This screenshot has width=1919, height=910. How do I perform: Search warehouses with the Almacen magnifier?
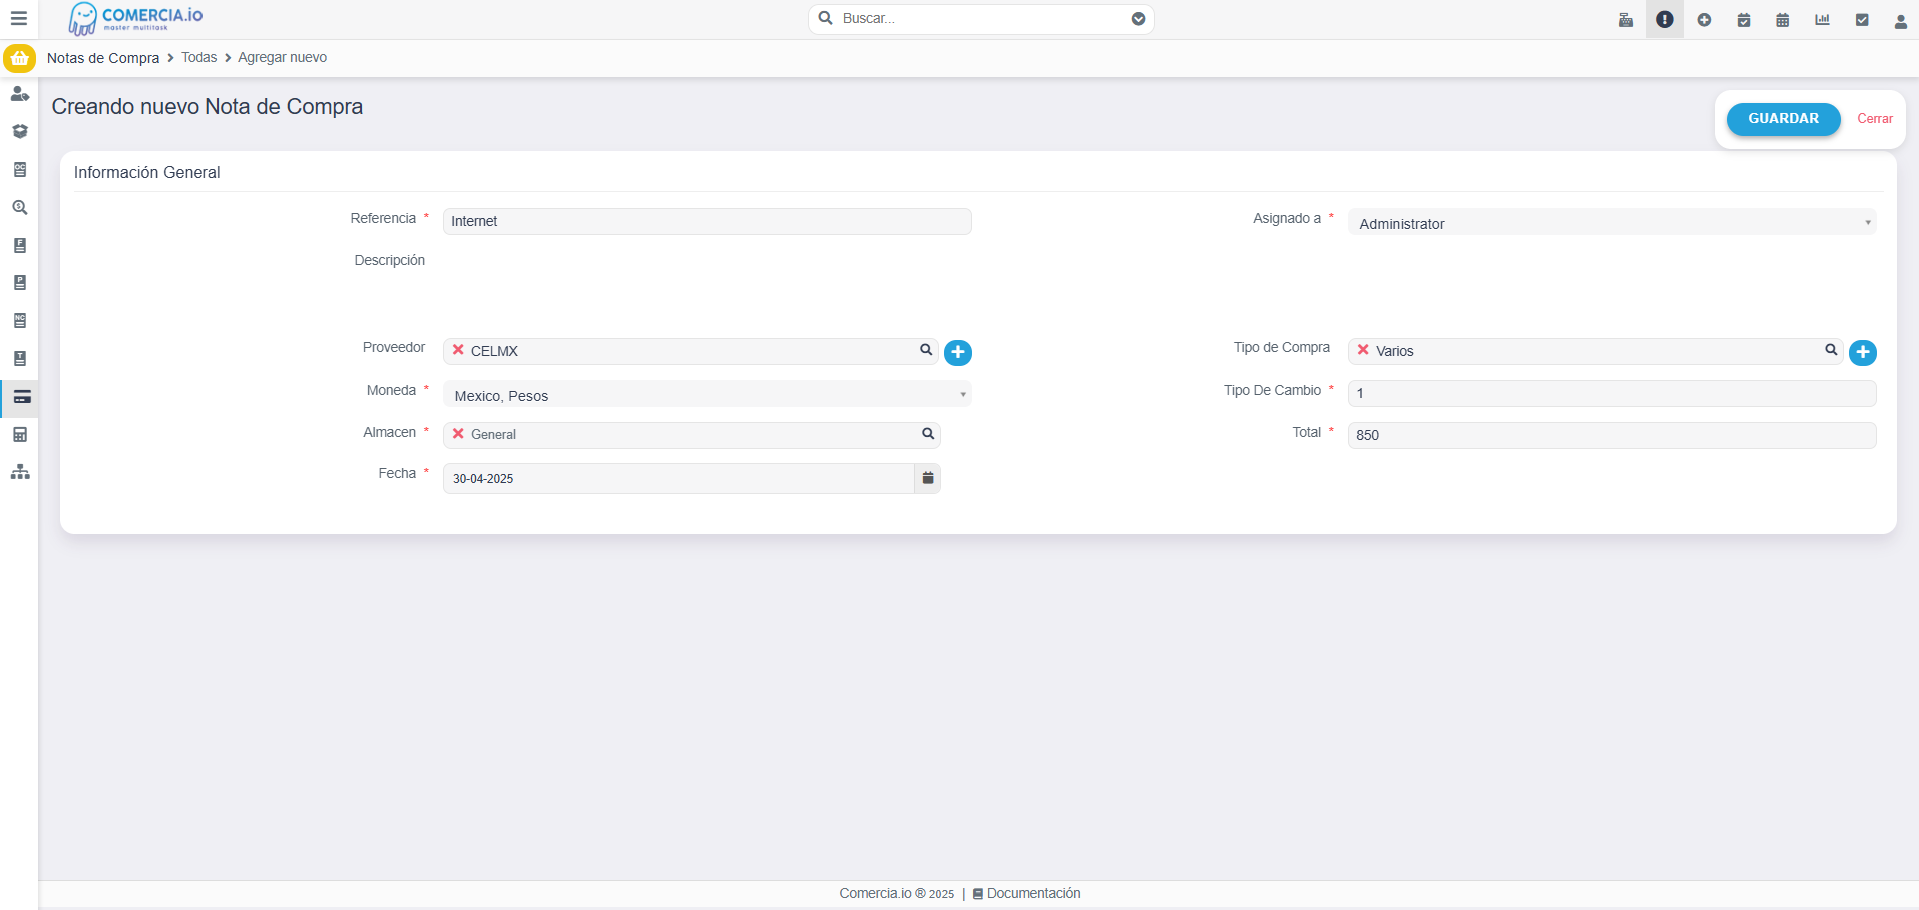pos(928,434)
